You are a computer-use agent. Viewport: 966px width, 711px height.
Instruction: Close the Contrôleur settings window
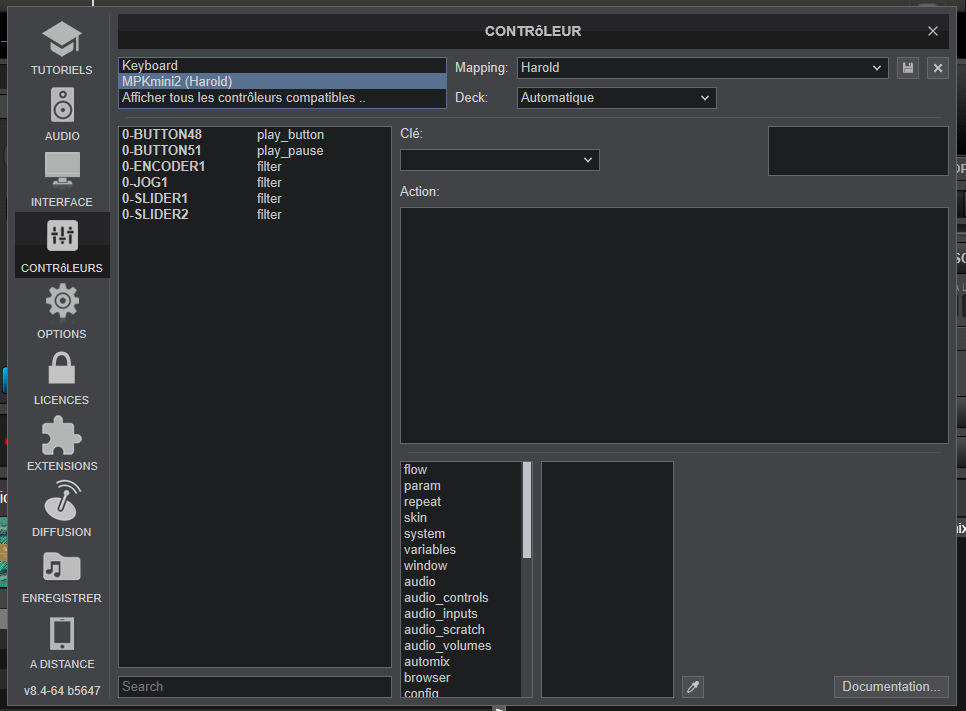pyautogui.click(x=933, y=31)
